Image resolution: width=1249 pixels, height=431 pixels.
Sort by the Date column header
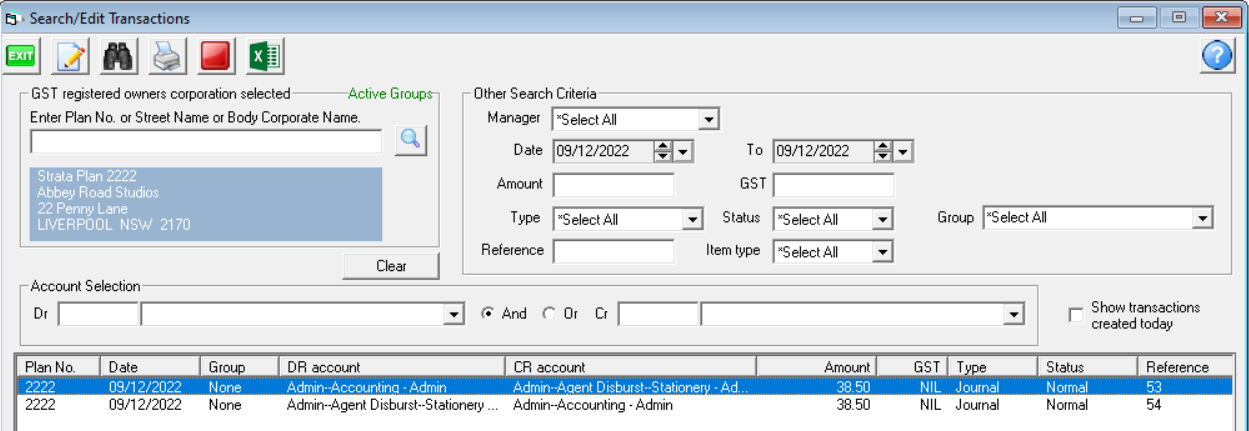(151, 367)
